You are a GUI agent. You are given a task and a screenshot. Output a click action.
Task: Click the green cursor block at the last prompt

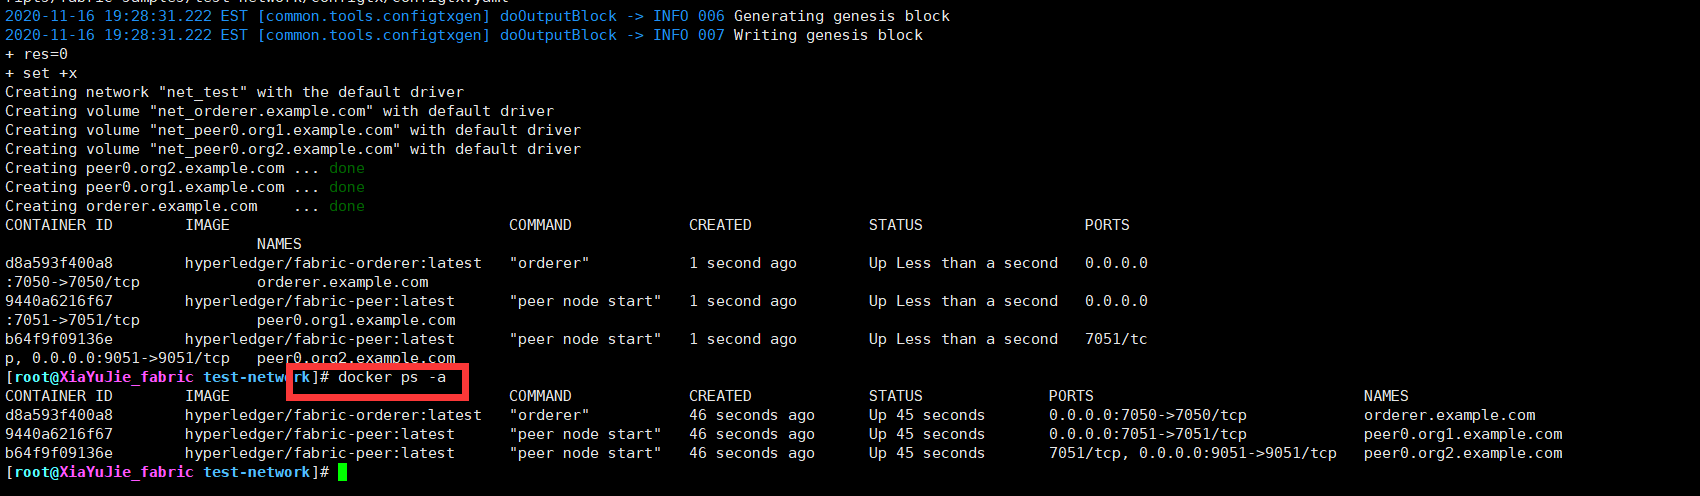pos(342,472)
